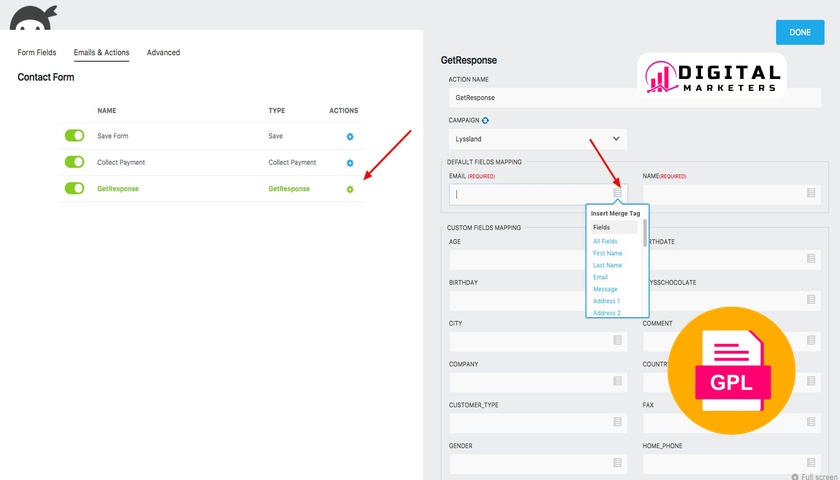Click into the Email required input
Screen dimensions: 840x480
pos(538,194)
